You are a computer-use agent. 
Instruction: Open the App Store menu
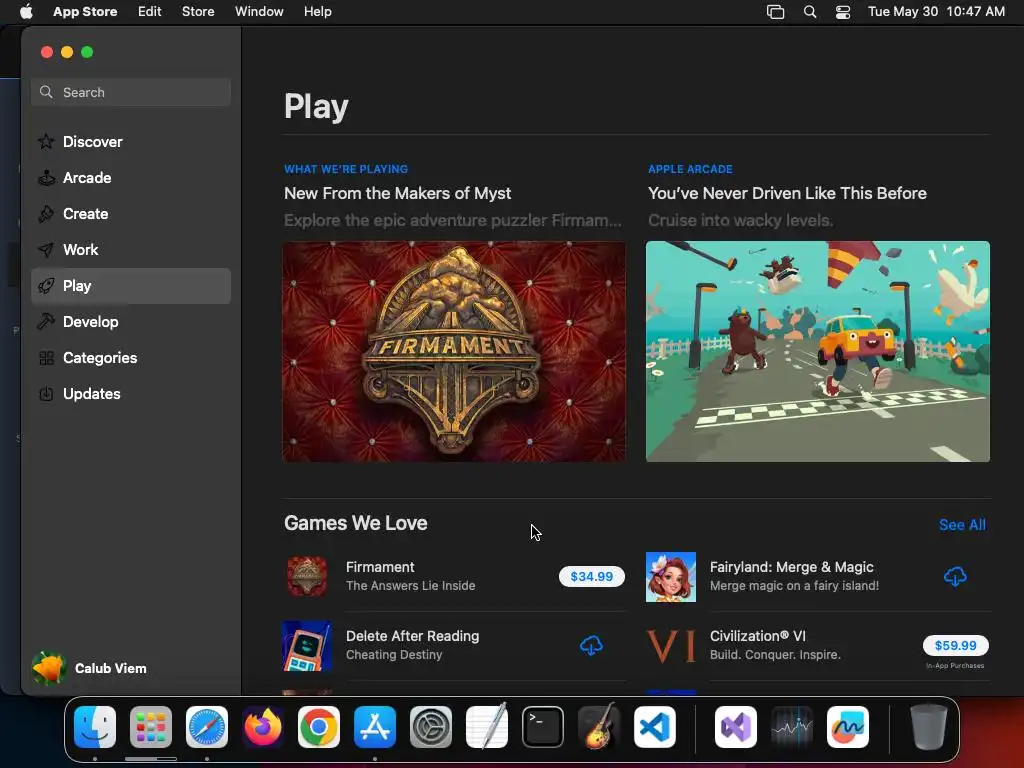85,12
